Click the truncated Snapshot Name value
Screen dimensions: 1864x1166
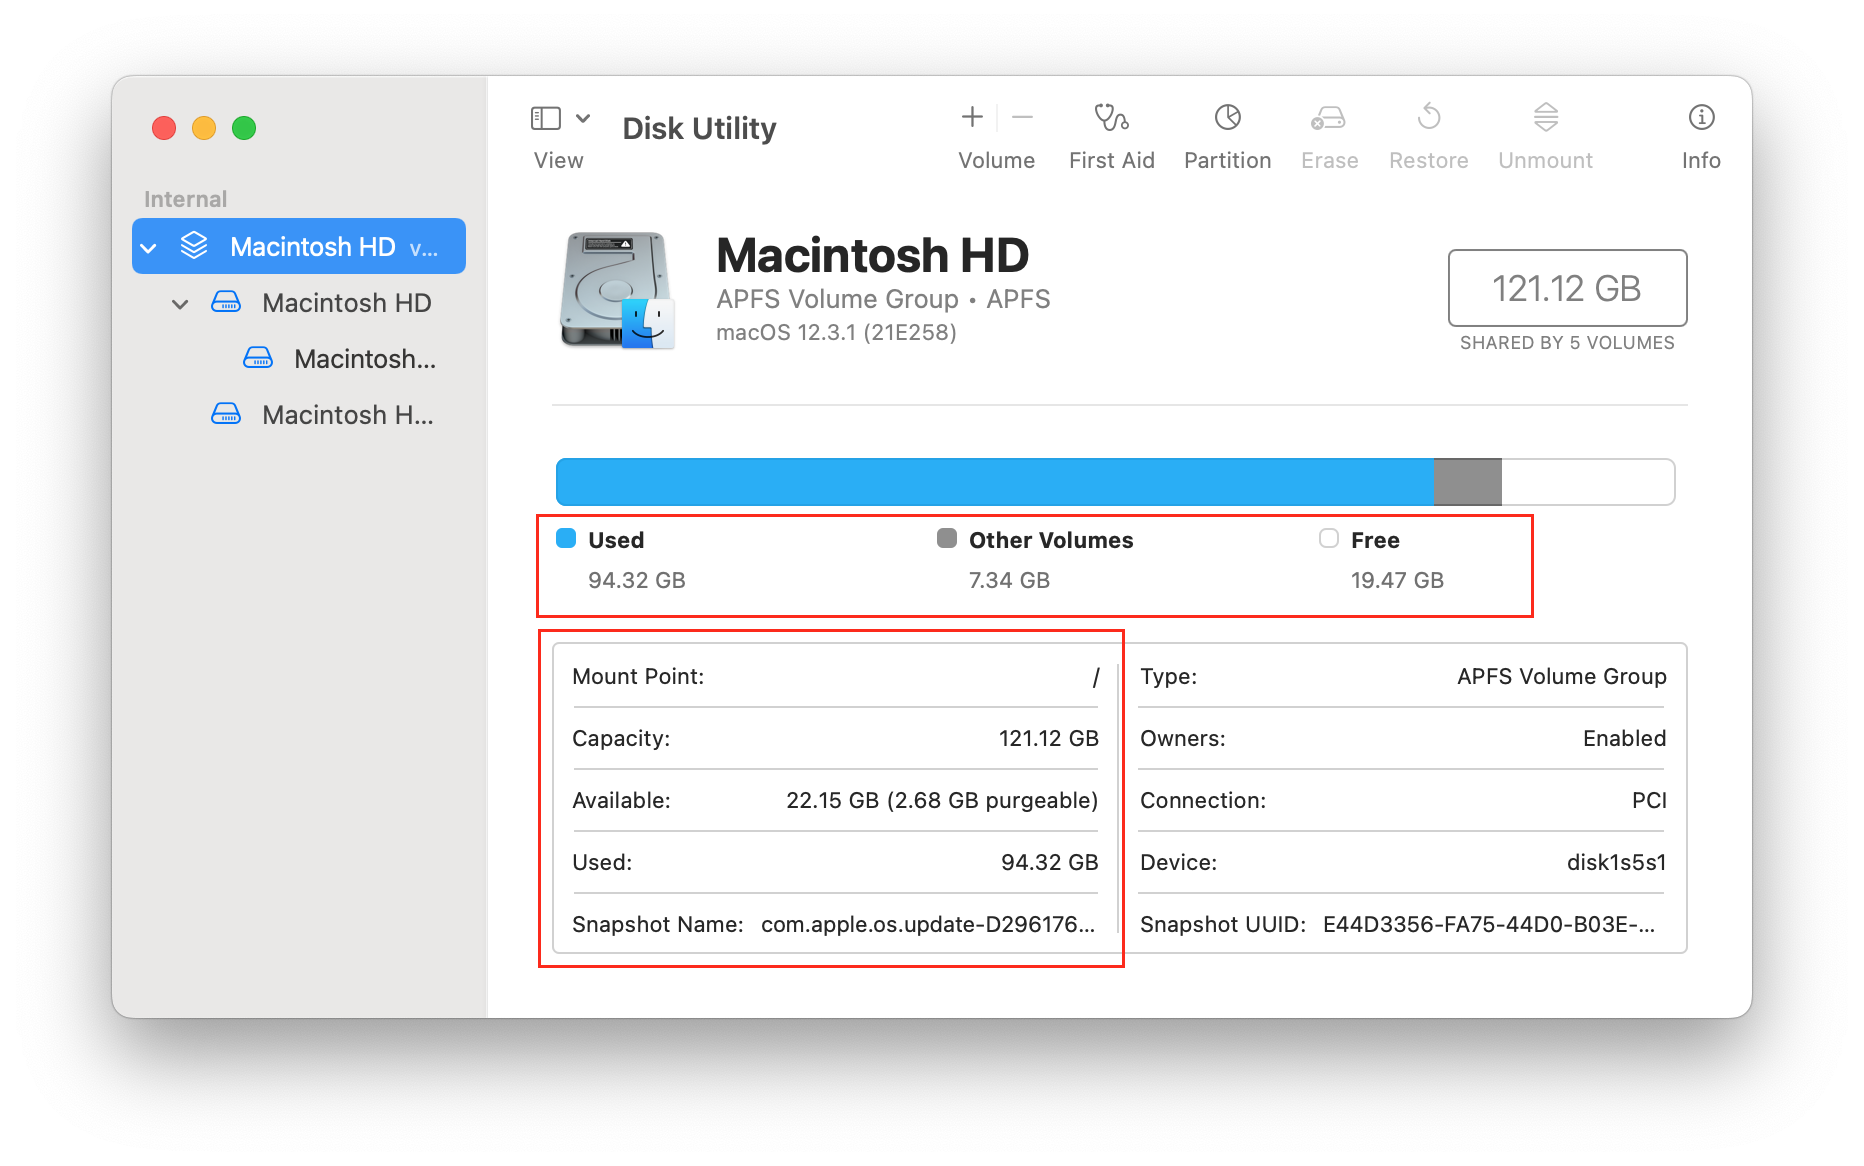click(928, 925)
